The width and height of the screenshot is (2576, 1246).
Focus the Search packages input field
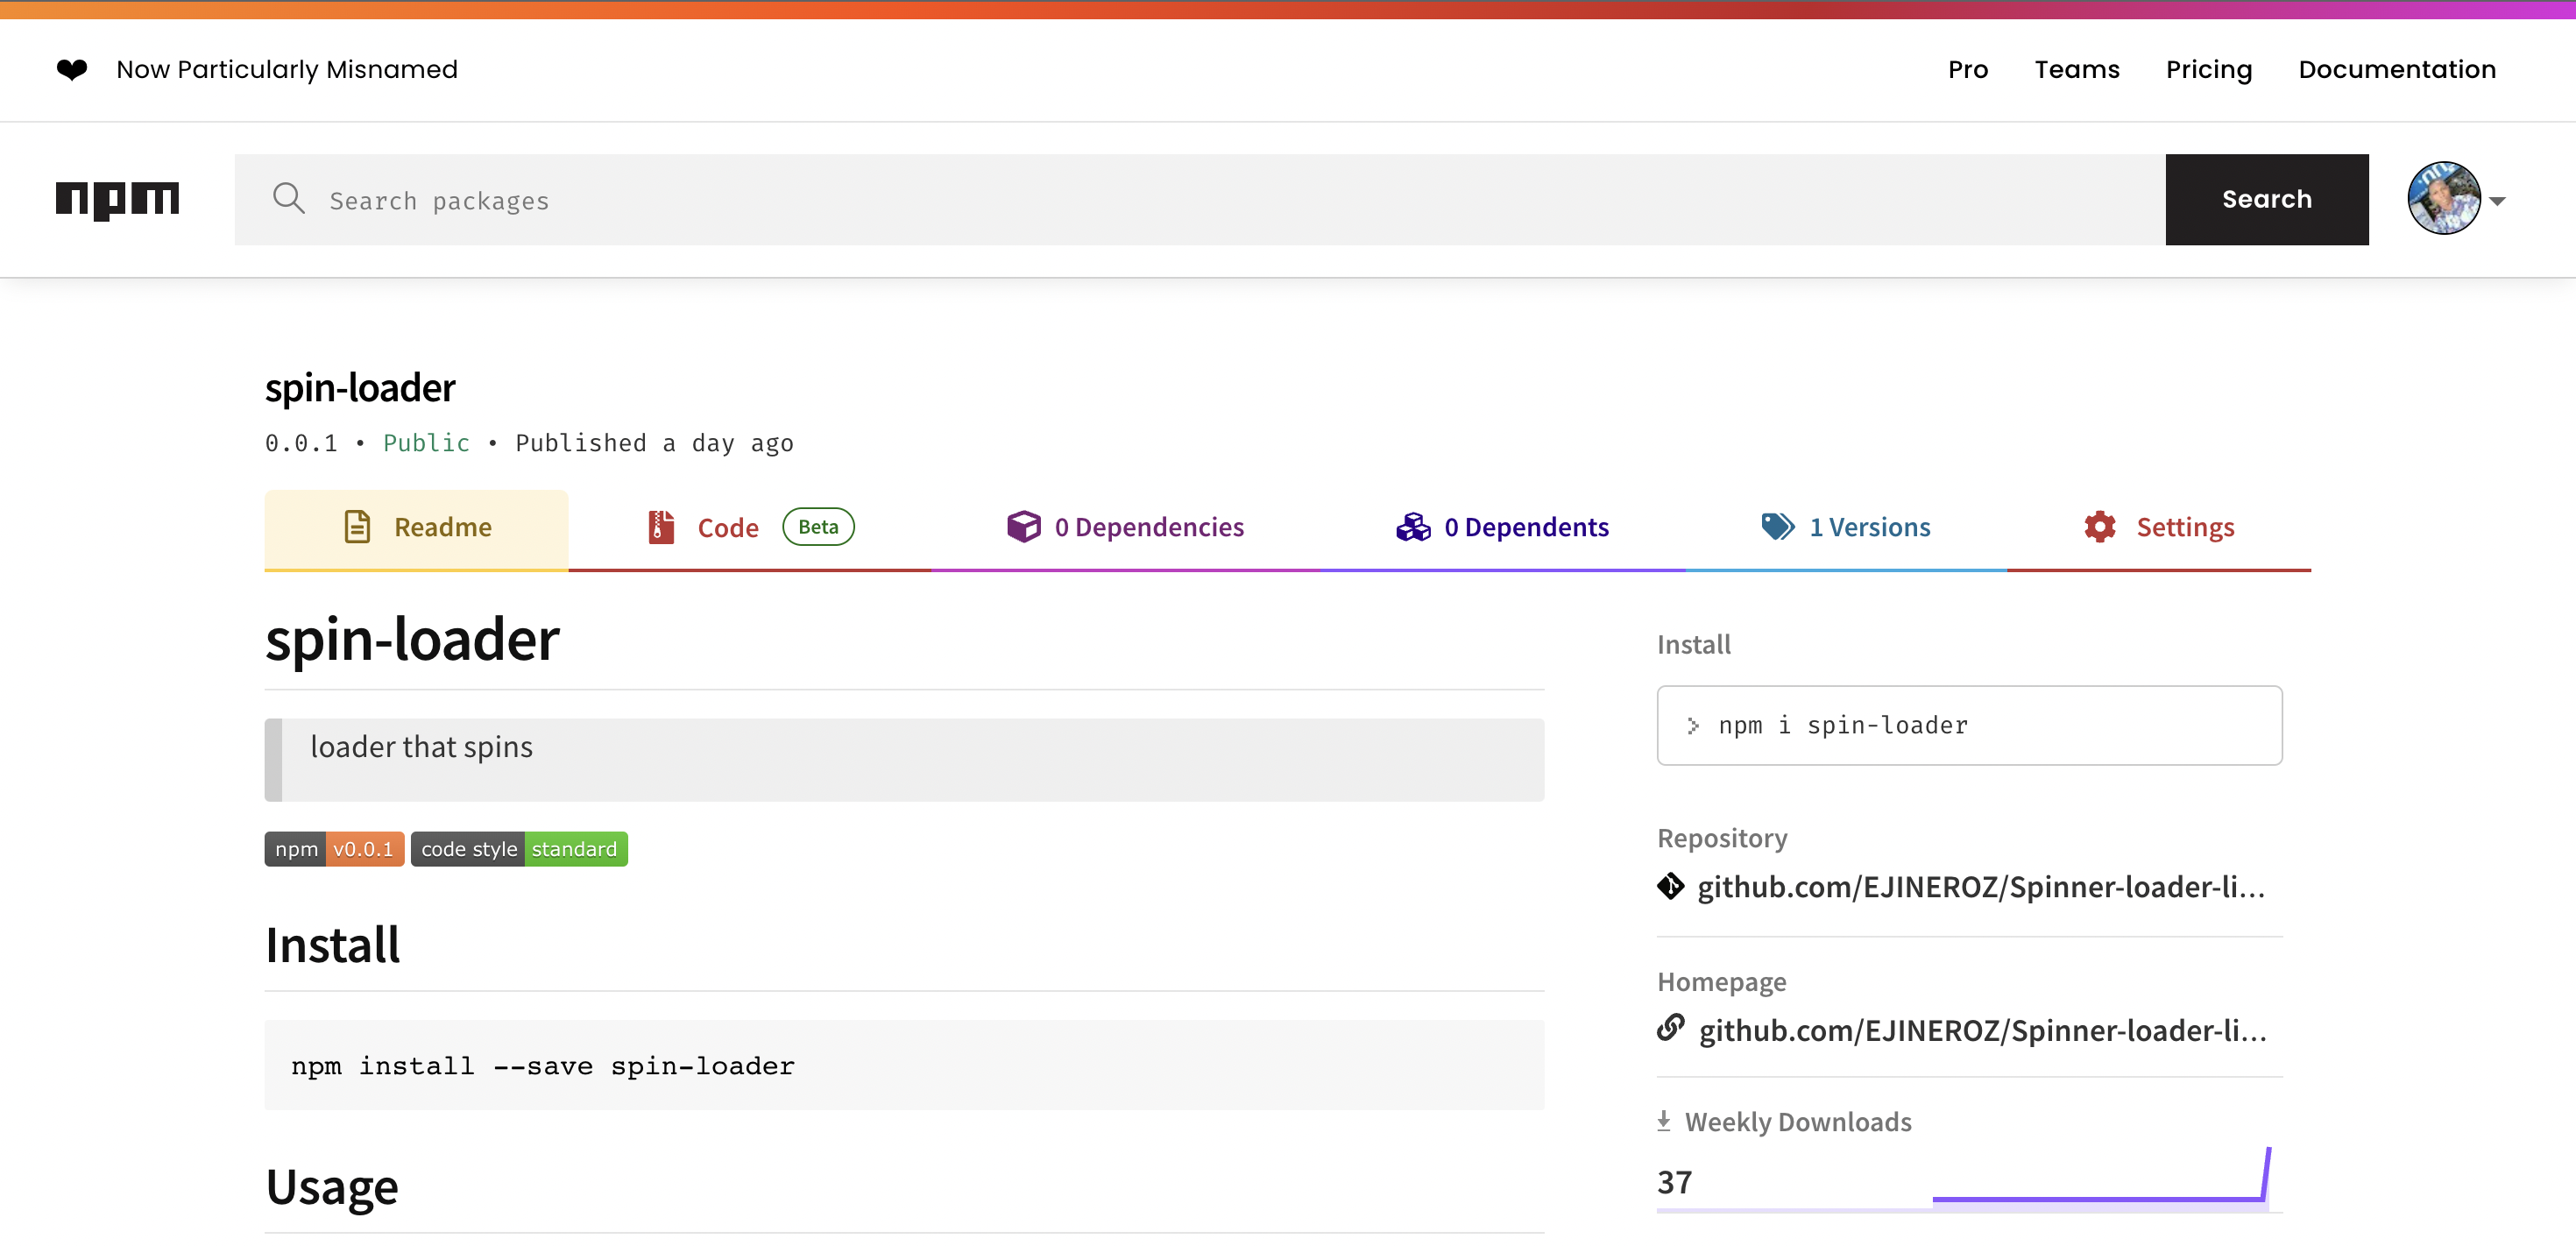pyautogui.click(x=1200, y=199)
